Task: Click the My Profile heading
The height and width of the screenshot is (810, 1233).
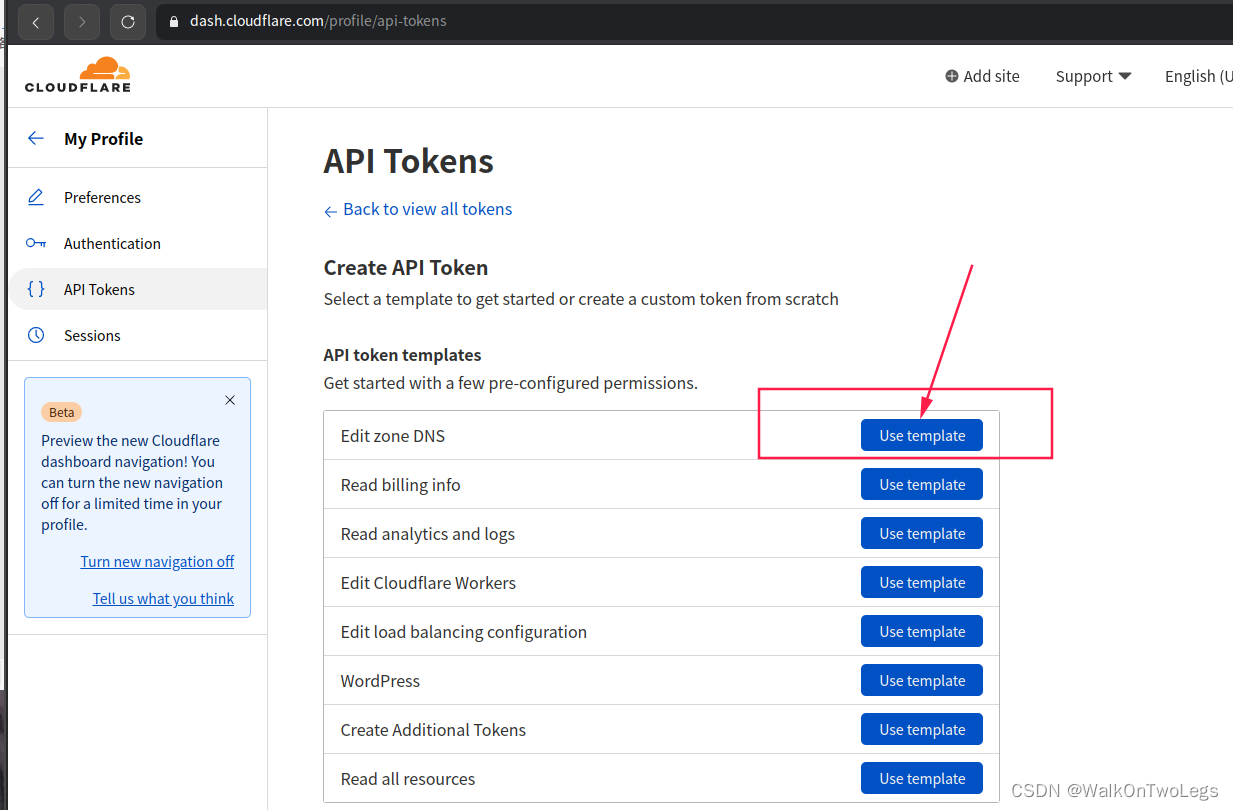Action: tap(104, 139)
